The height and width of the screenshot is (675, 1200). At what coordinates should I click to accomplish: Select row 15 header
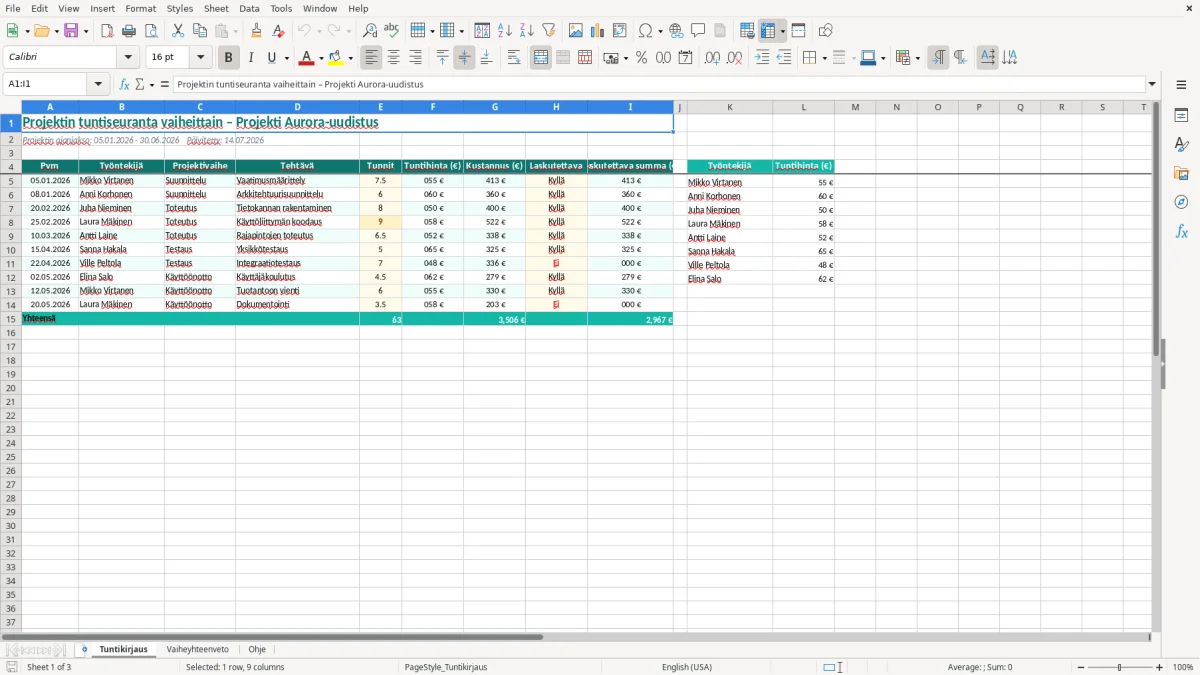click(11, 319)
